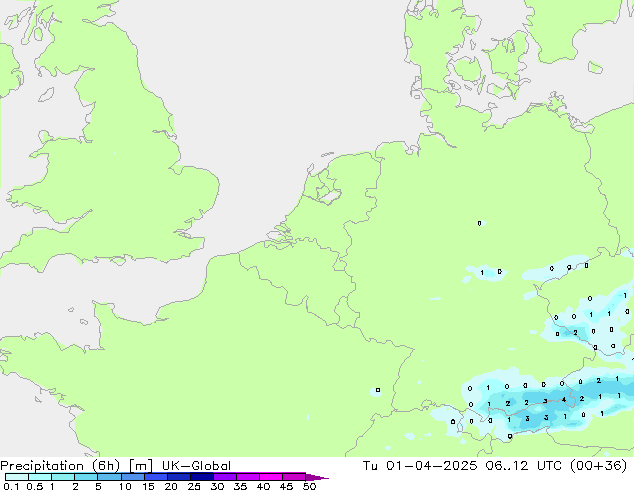Click the lone "0" value in central Germany

tap(480, 223)
